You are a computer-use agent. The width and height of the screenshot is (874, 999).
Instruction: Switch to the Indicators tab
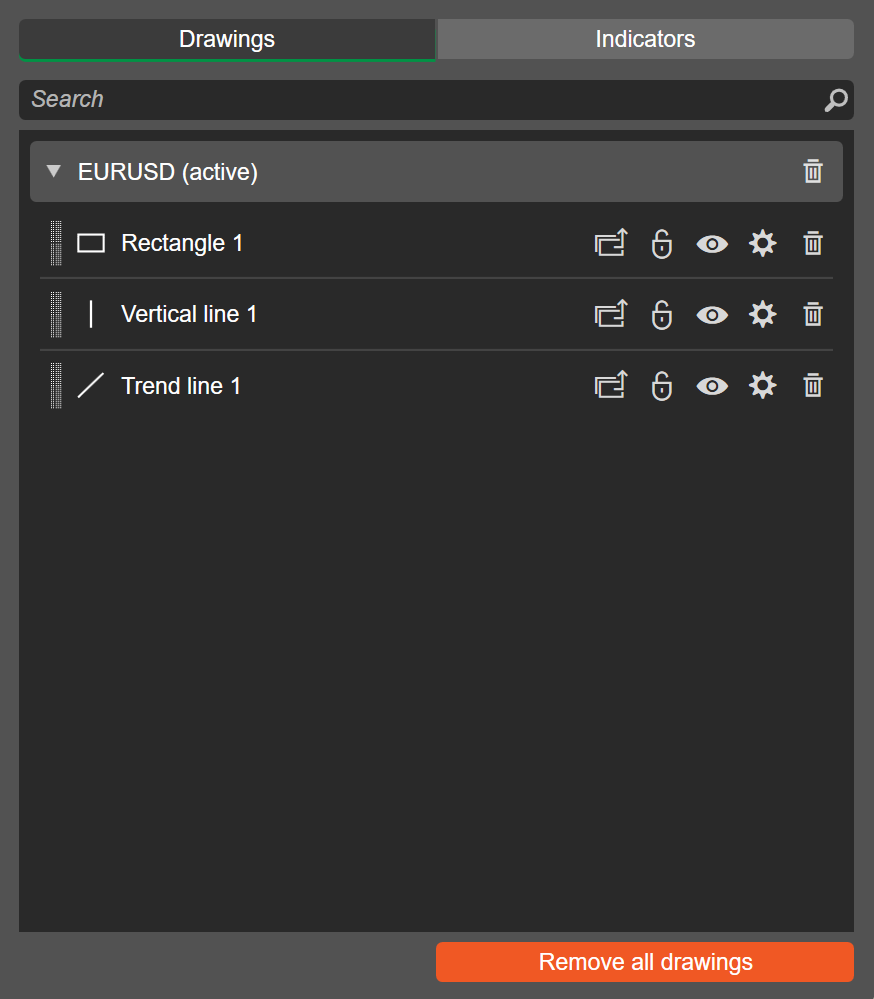(x=645, y=39)
